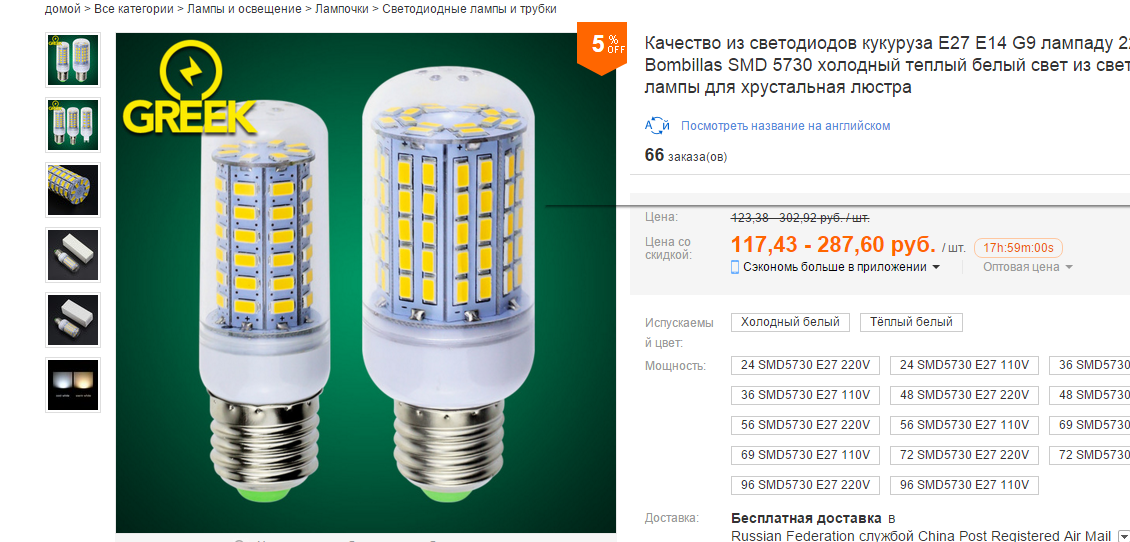Choose the Тёплый белый color option

(x=911, y=322)
